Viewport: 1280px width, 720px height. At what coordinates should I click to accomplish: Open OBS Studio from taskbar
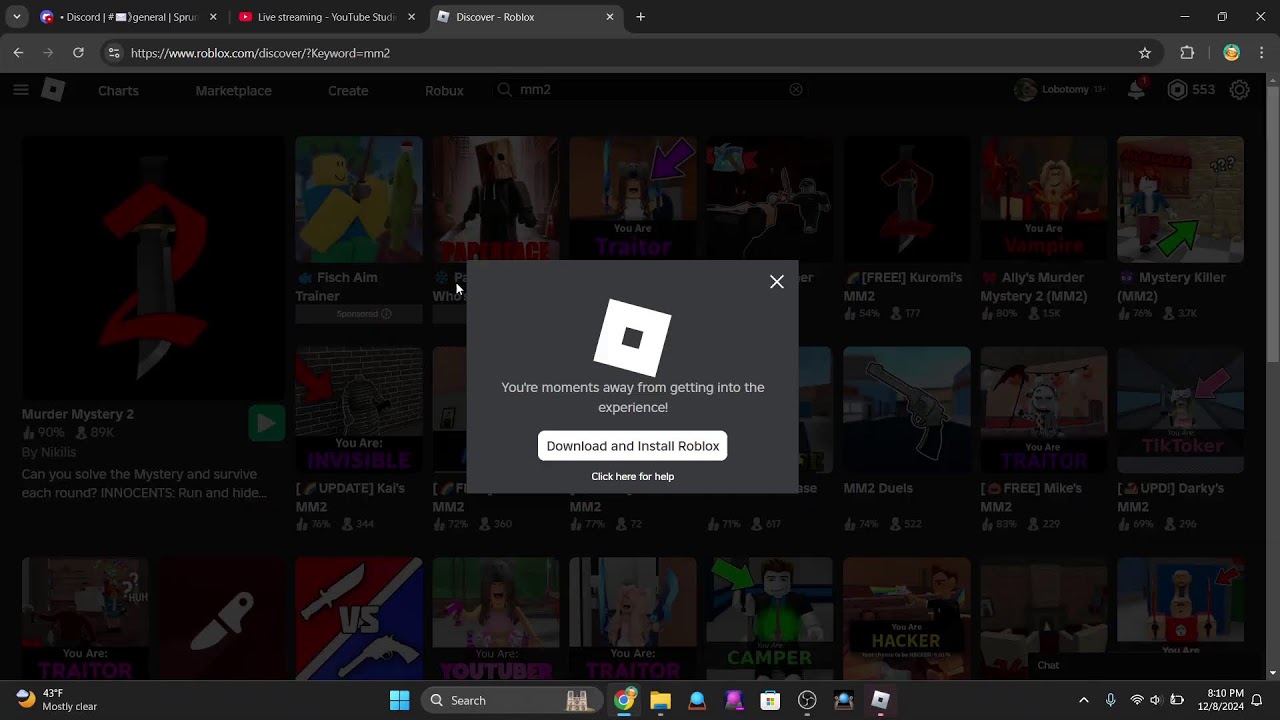point(807,700)
